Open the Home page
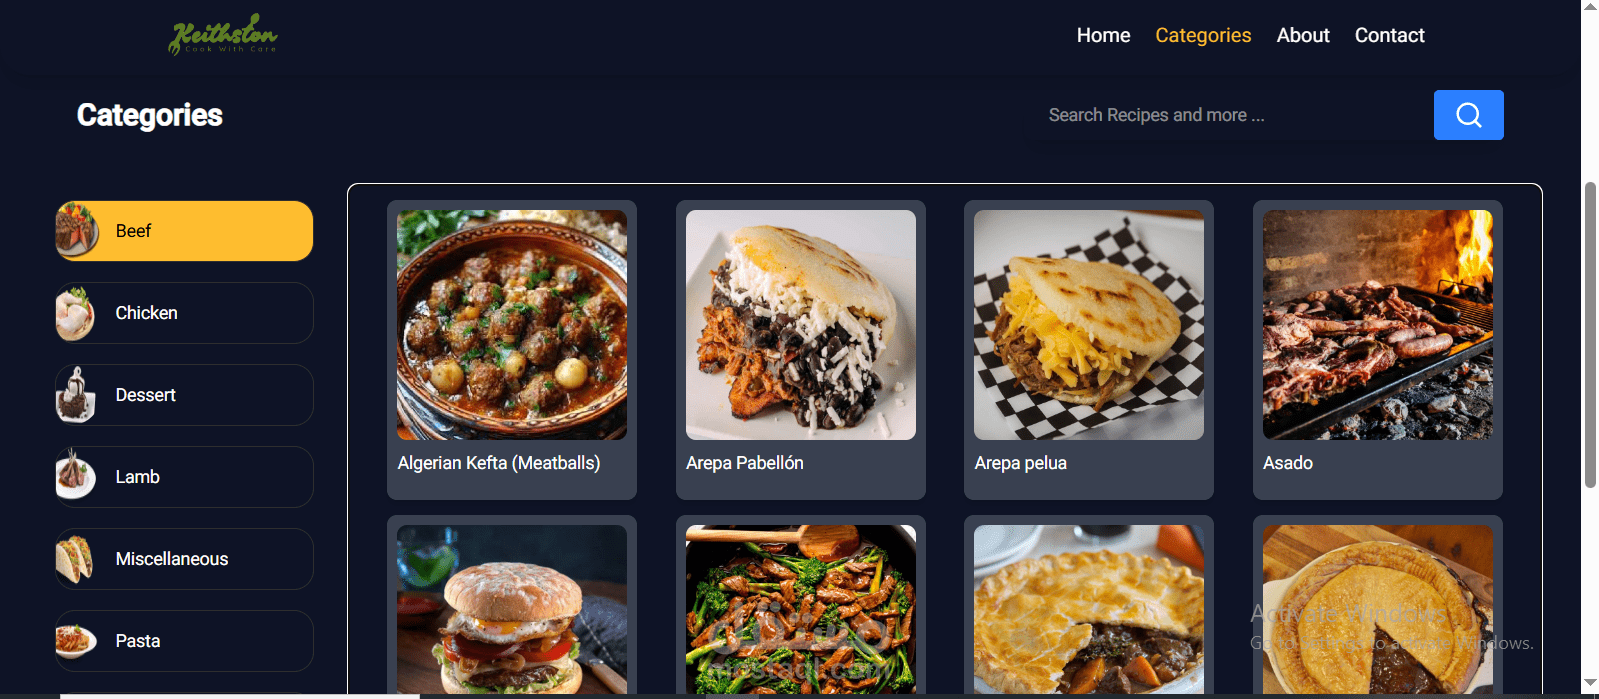 point(1103,35)
